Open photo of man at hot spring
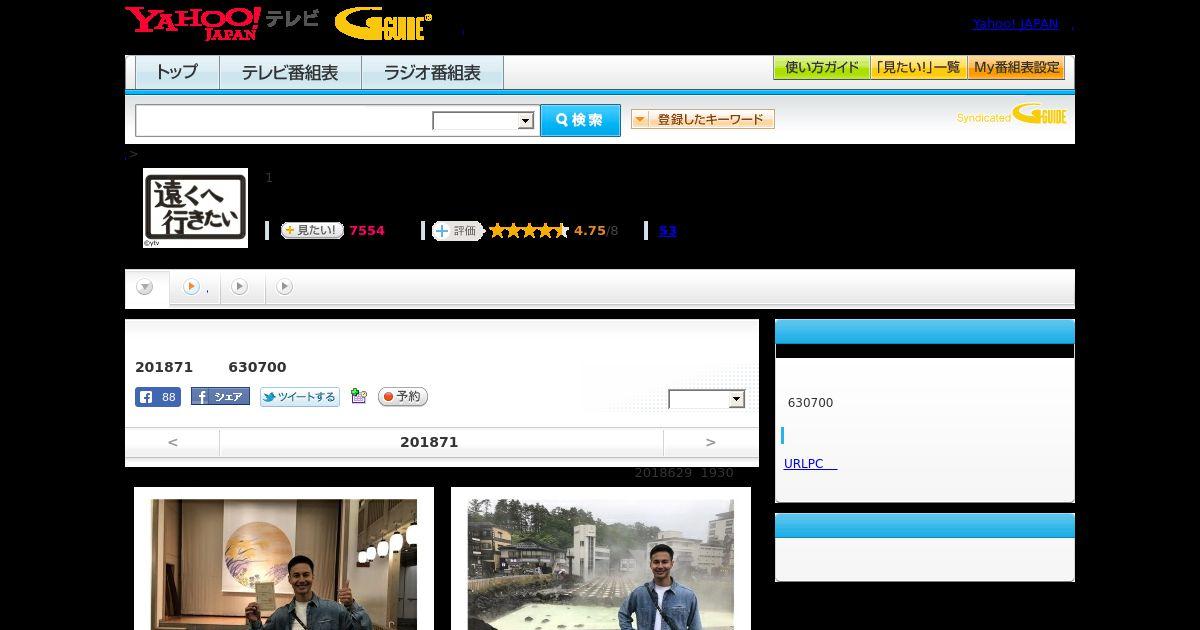This screenshot has width=1200, height=630. pos(601,564)
